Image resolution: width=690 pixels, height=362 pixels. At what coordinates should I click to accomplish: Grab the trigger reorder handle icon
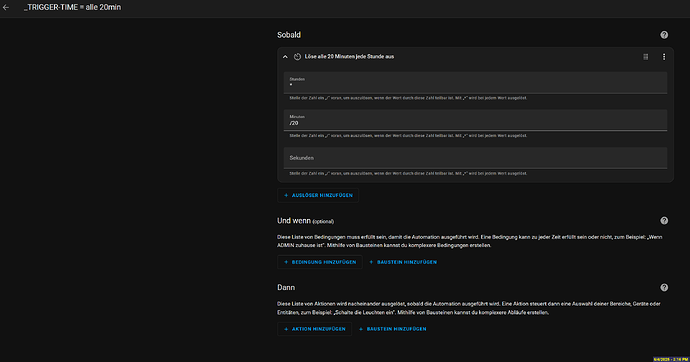[x=646, y=57]
